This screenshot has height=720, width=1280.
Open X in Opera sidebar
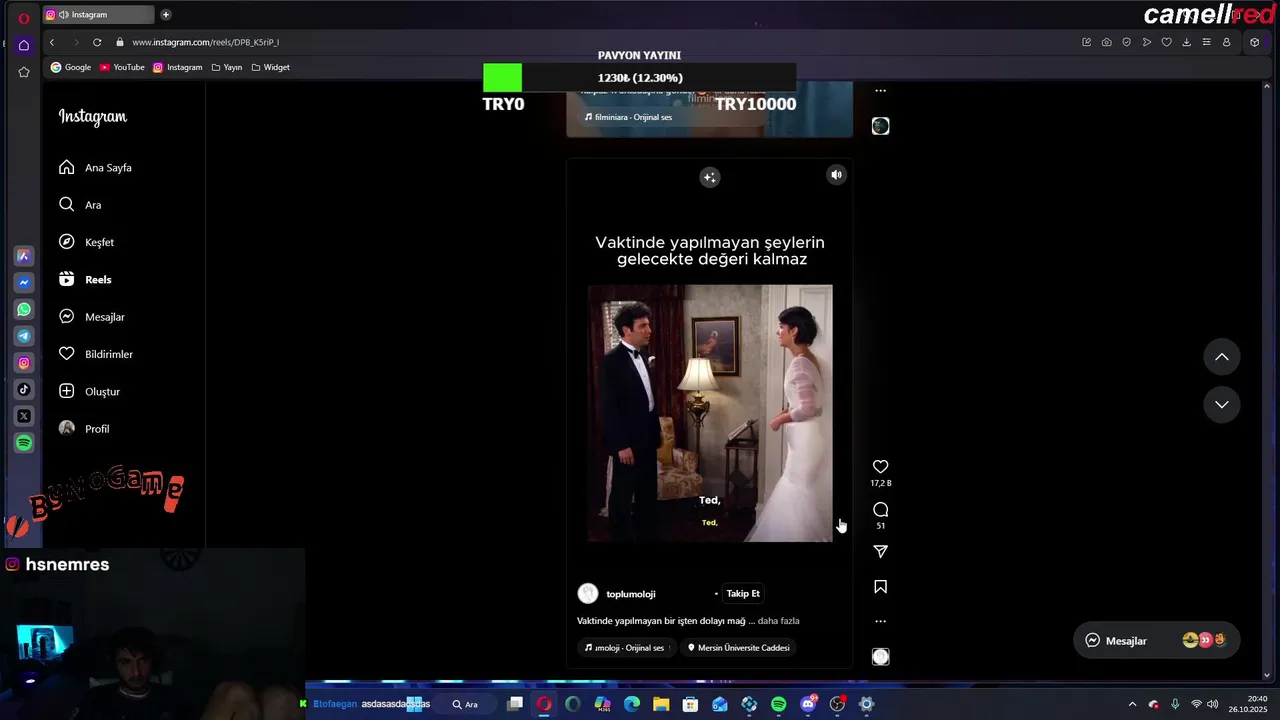coord(24,416)
